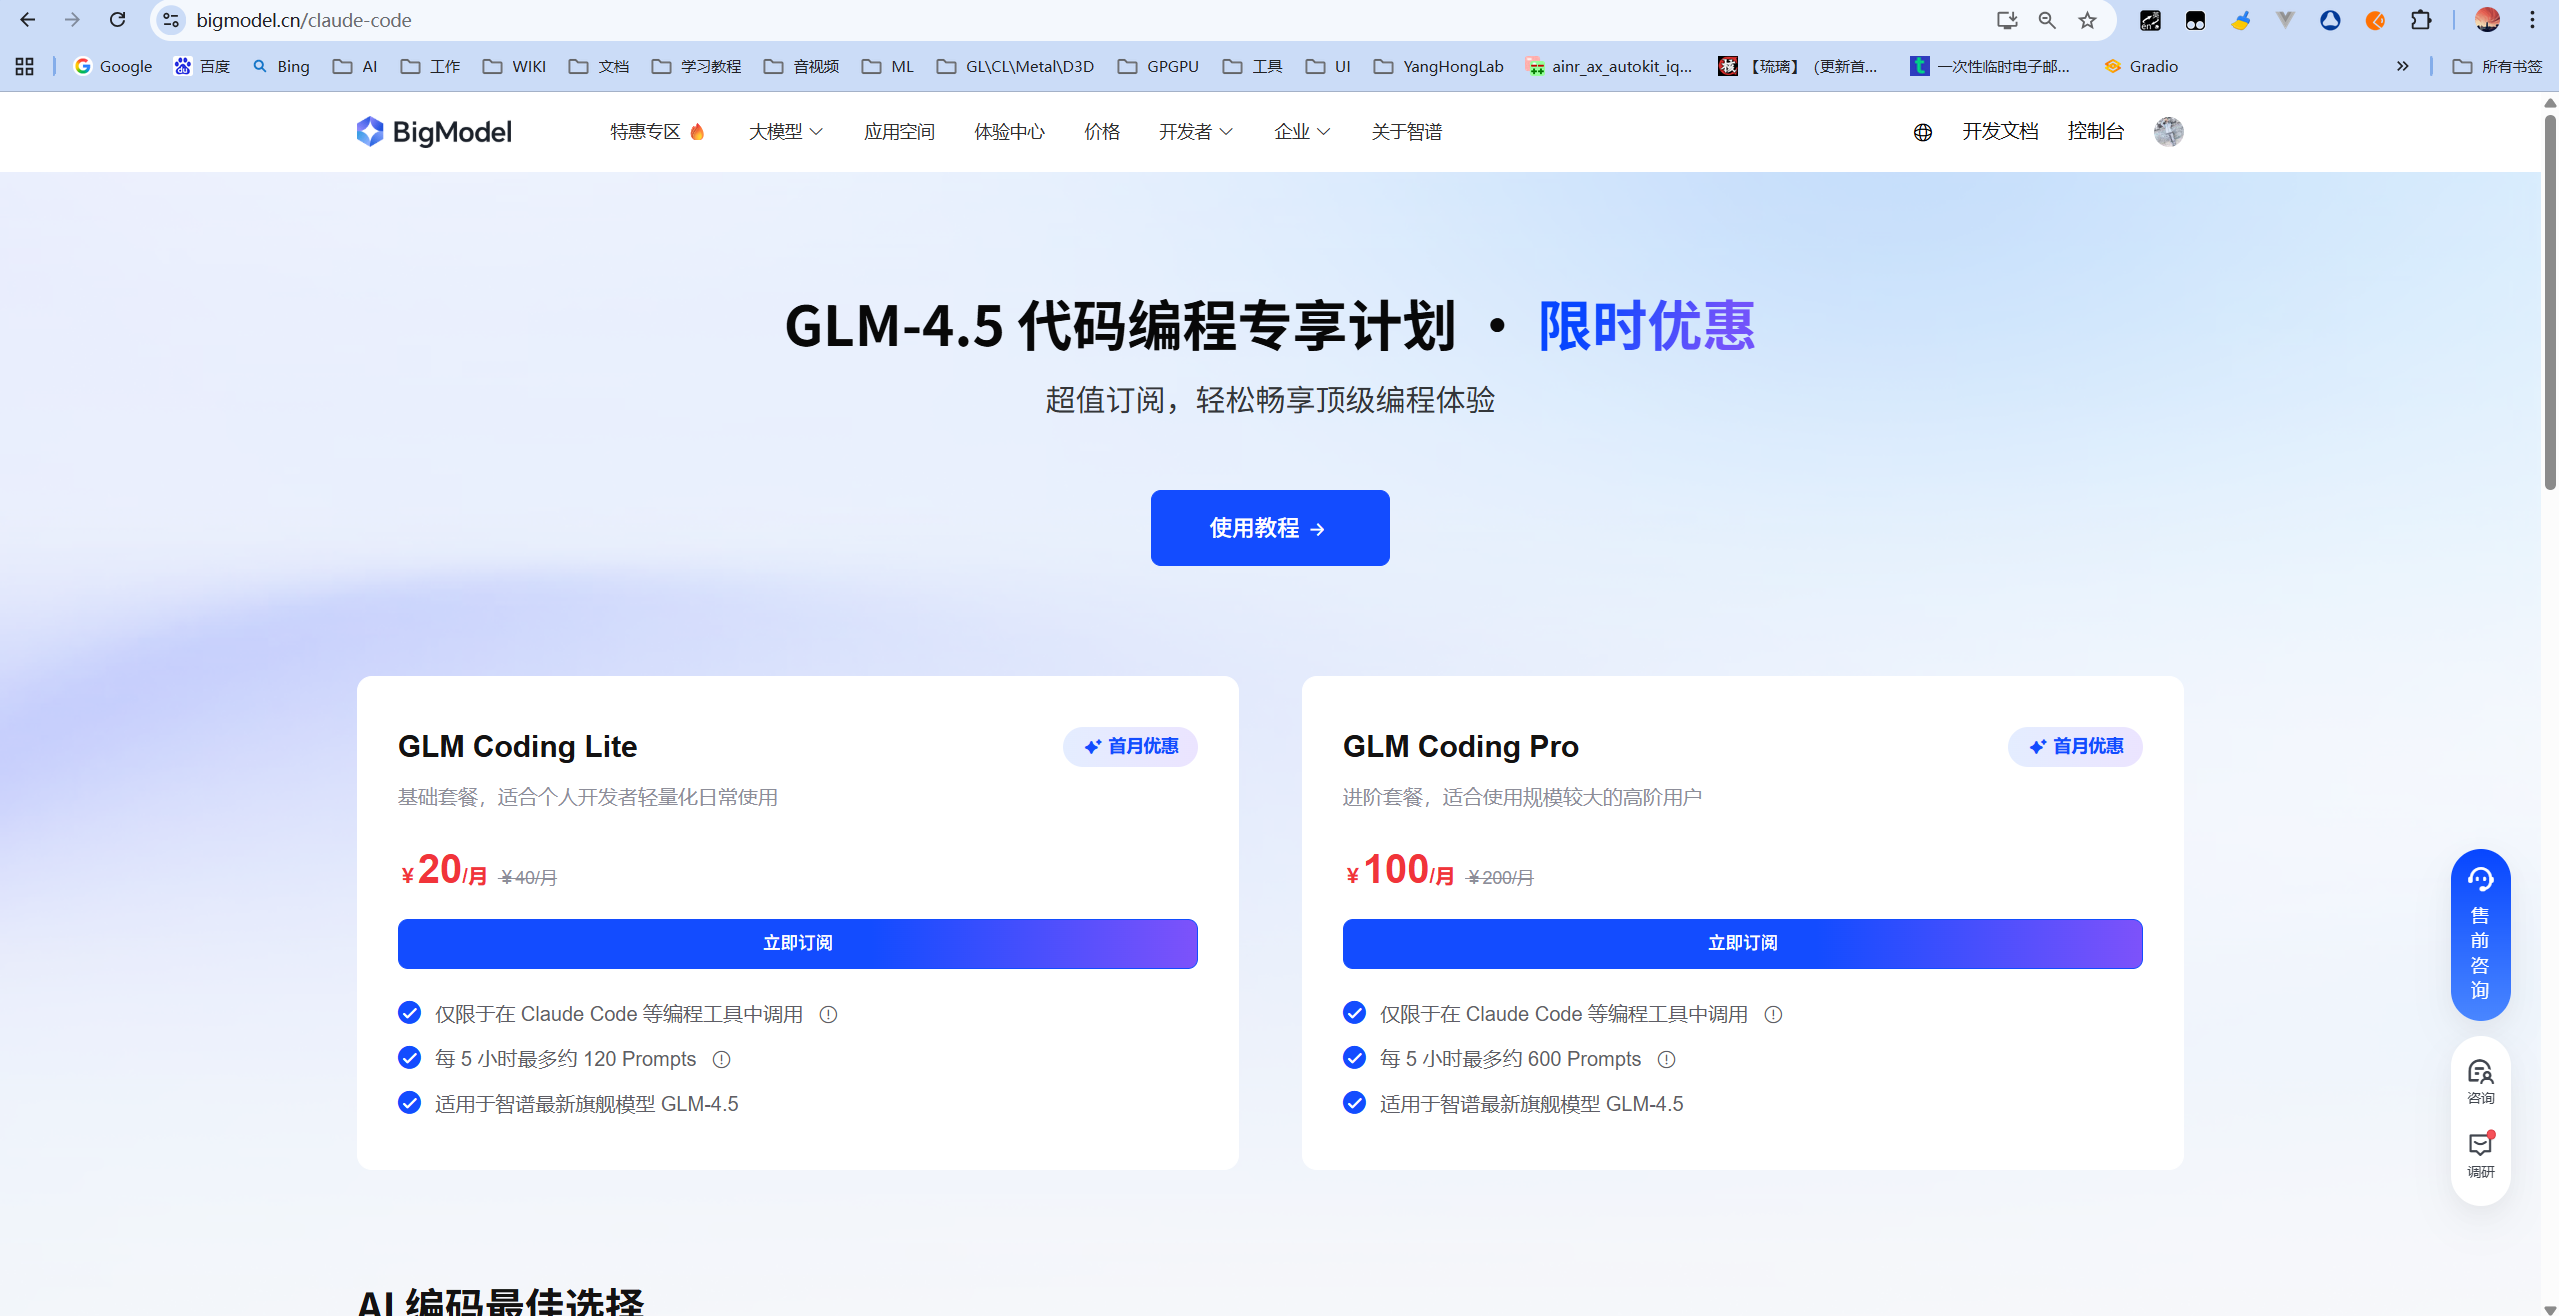
Task: Click the browser back arrow
Action: coord(28,20)
